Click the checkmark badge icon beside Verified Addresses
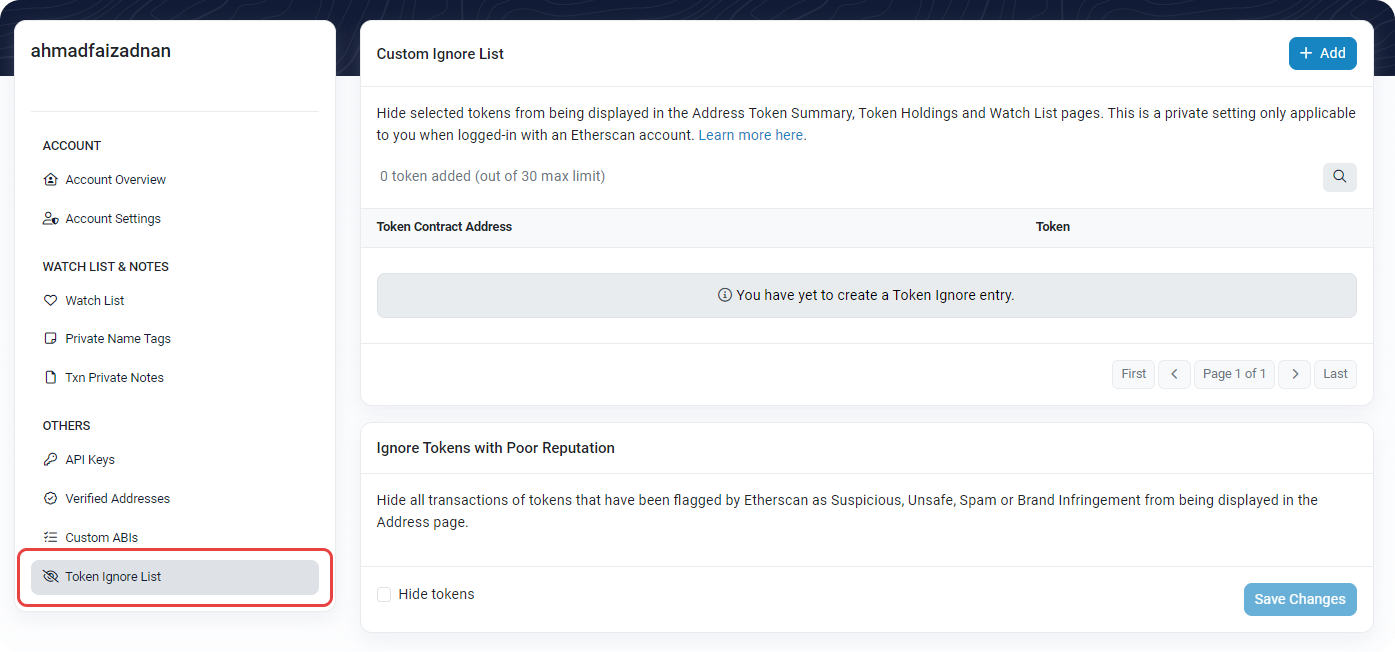Viewport: 1395px width, 652px height. pos(51,499)
